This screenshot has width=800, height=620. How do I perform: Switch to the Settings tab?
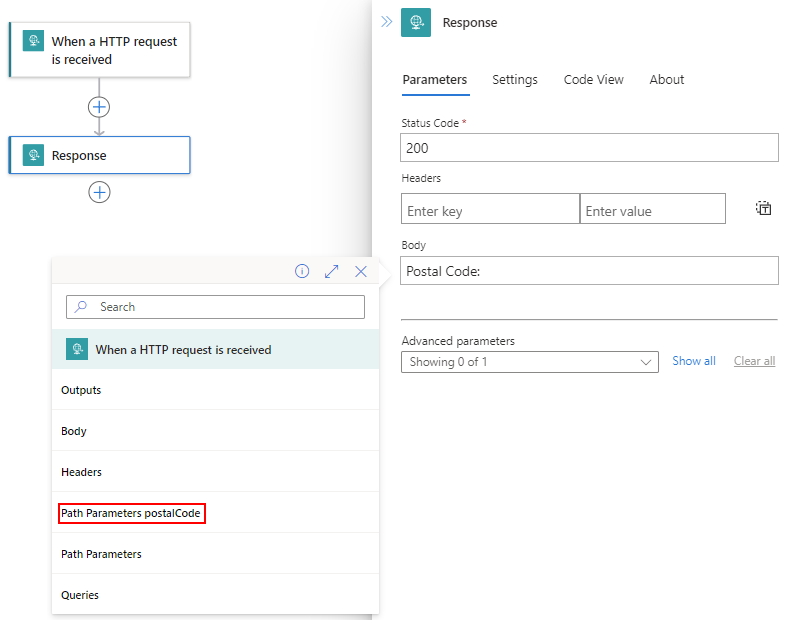(514, 80)
